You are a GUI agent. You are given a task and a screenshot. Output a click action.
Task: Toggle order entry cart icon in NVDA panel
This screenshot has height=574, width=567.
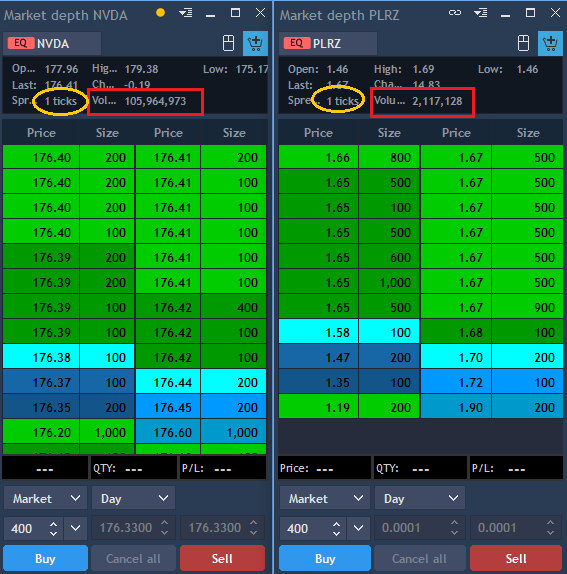click(255, 43)
